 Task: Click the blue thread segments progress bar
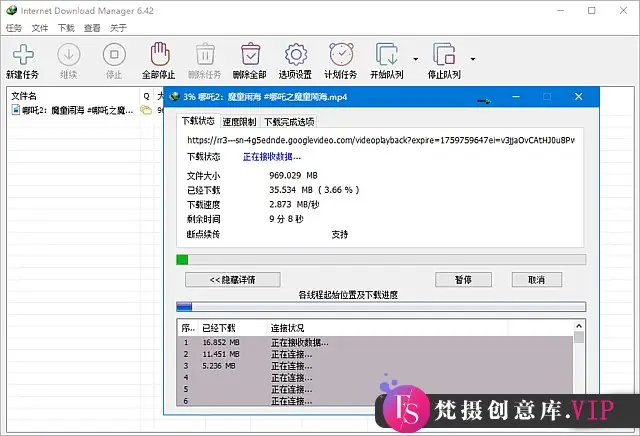[x=381, y=307]
